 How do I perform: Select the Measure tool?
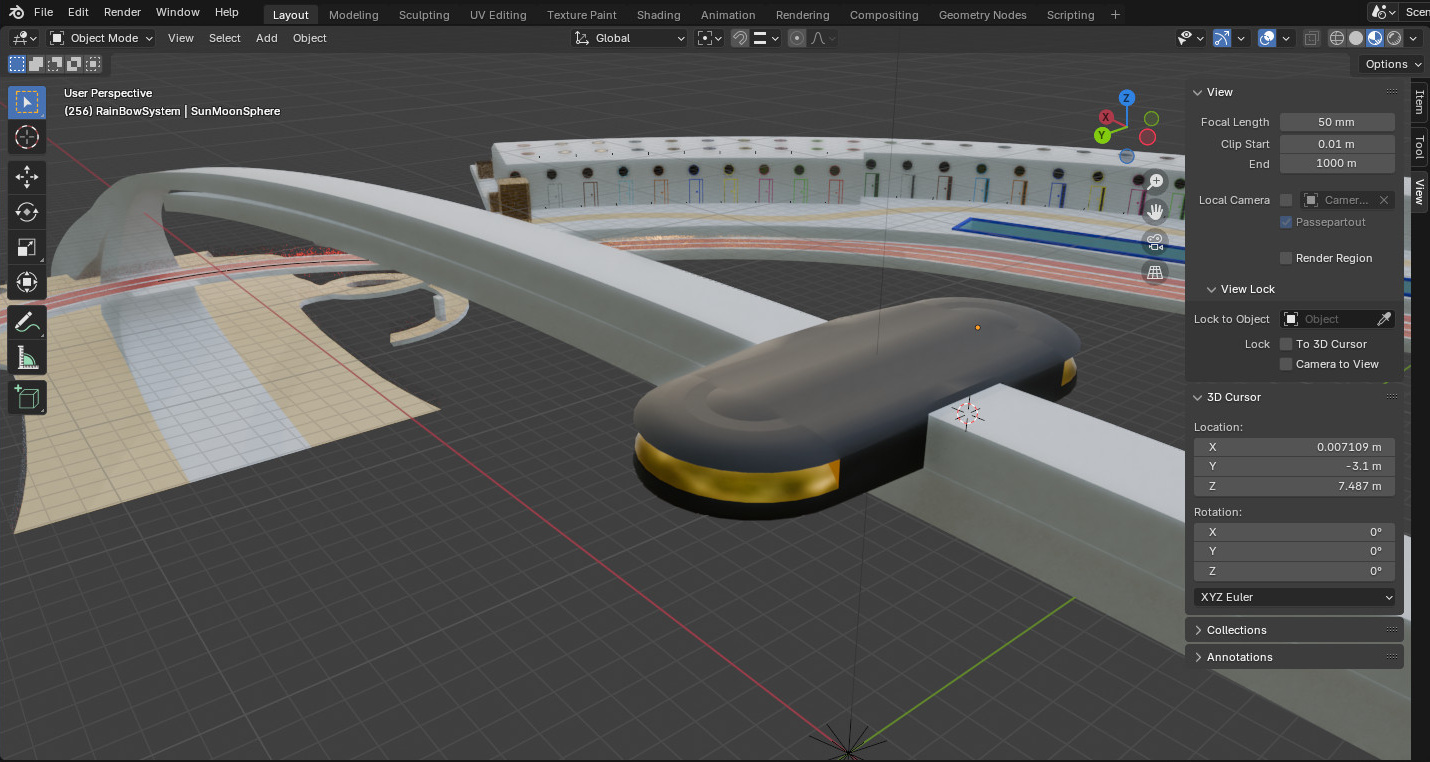[x=27, y=357]
